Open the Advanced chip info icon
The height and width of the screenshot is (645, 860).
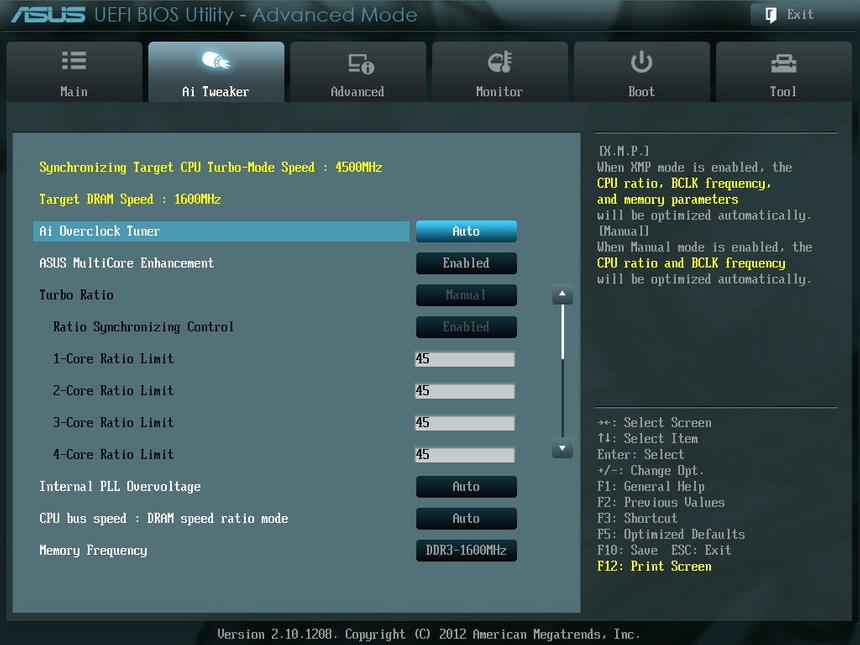click(360, 63)
